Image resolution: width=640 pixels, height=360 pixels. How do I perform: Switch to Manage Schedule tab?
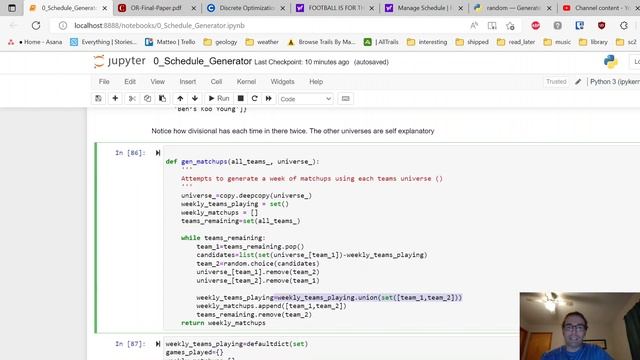pyautogui.click(x=424, y=8)
